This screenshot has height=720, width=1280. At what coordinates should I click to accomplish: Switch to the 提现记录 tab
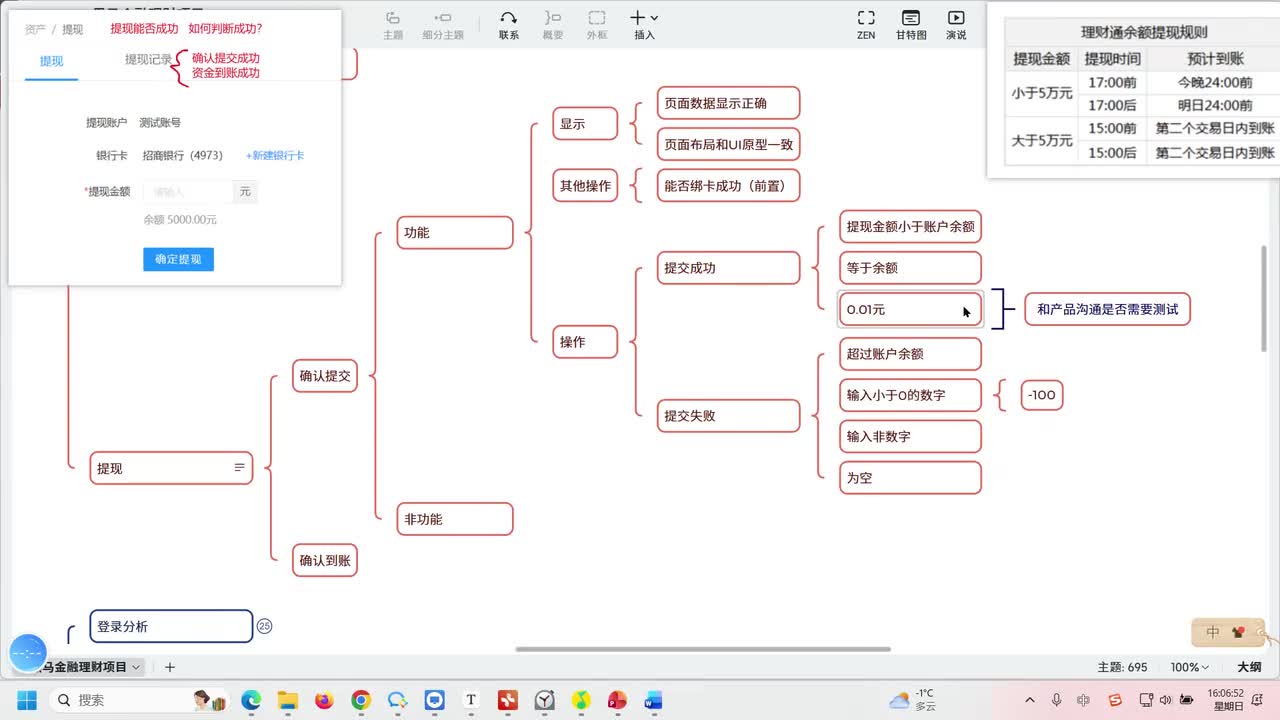click(x=148, y=60)
